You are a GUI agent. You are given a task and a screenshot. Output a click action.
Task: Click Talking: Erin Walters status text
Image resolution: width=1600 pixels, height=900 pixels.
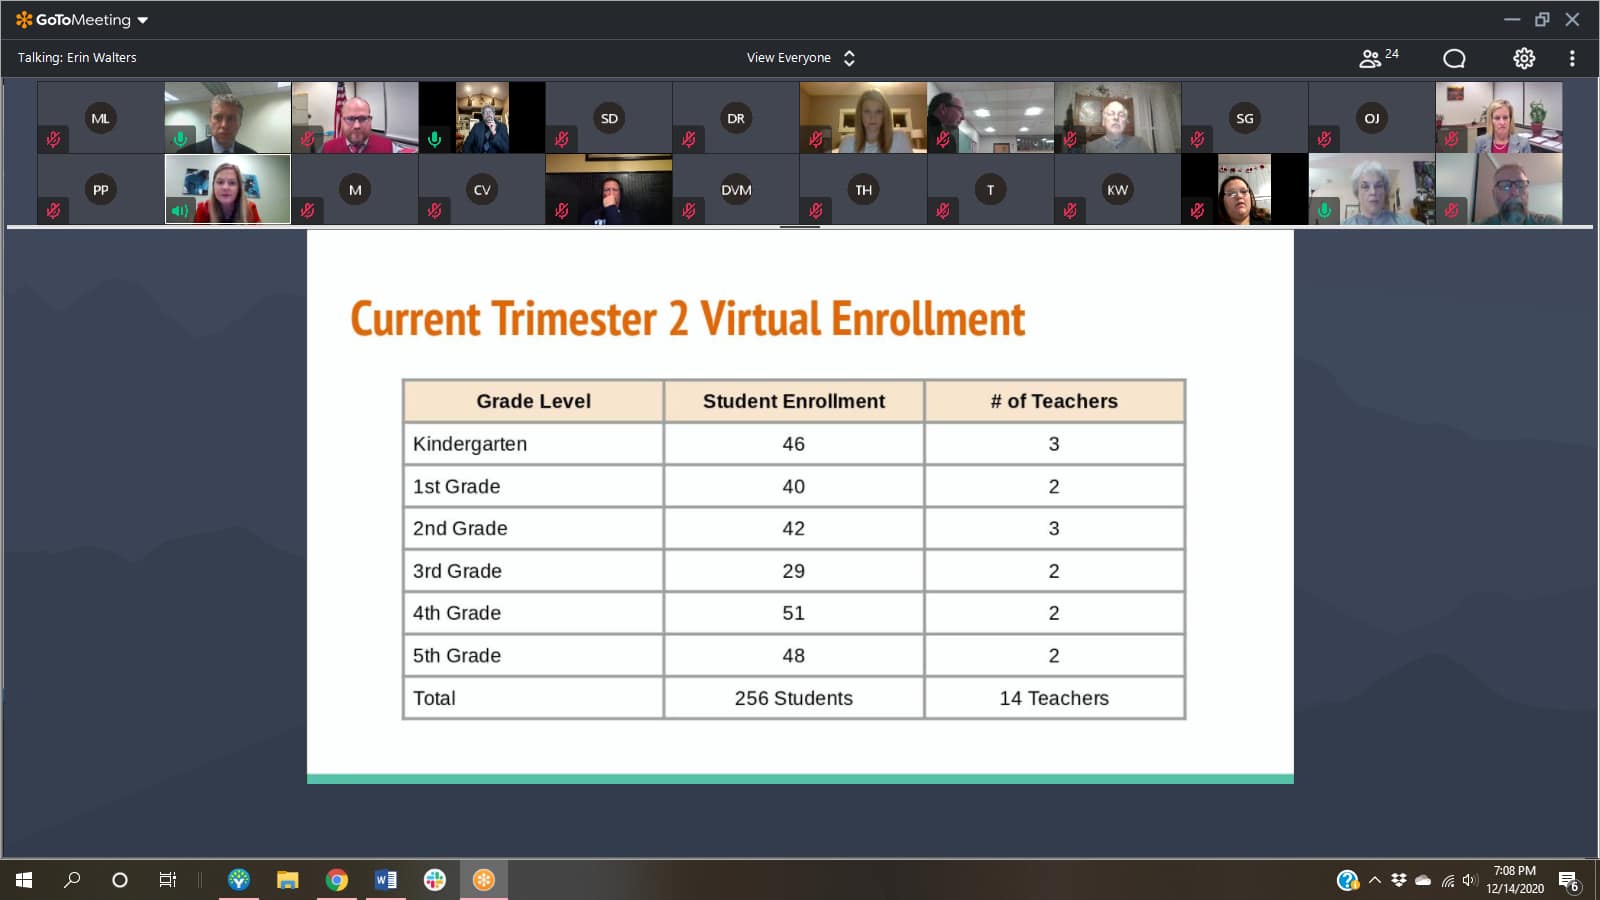coord(77,58)
